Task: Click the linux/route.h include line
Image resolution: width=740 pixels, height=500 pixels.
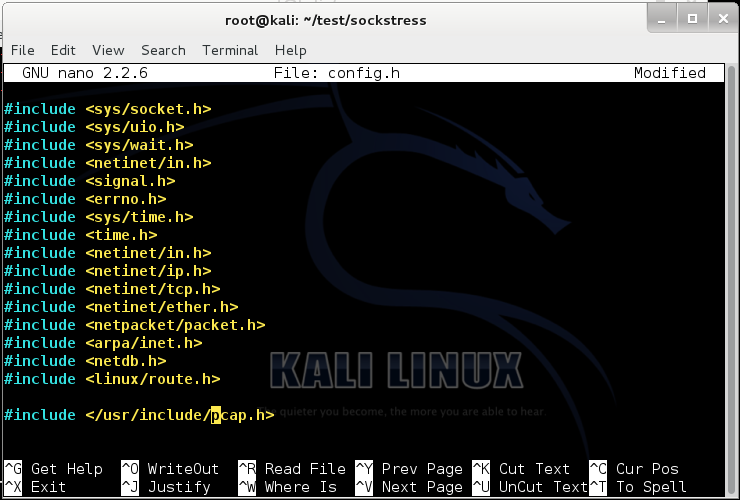Action: [112, 379]
